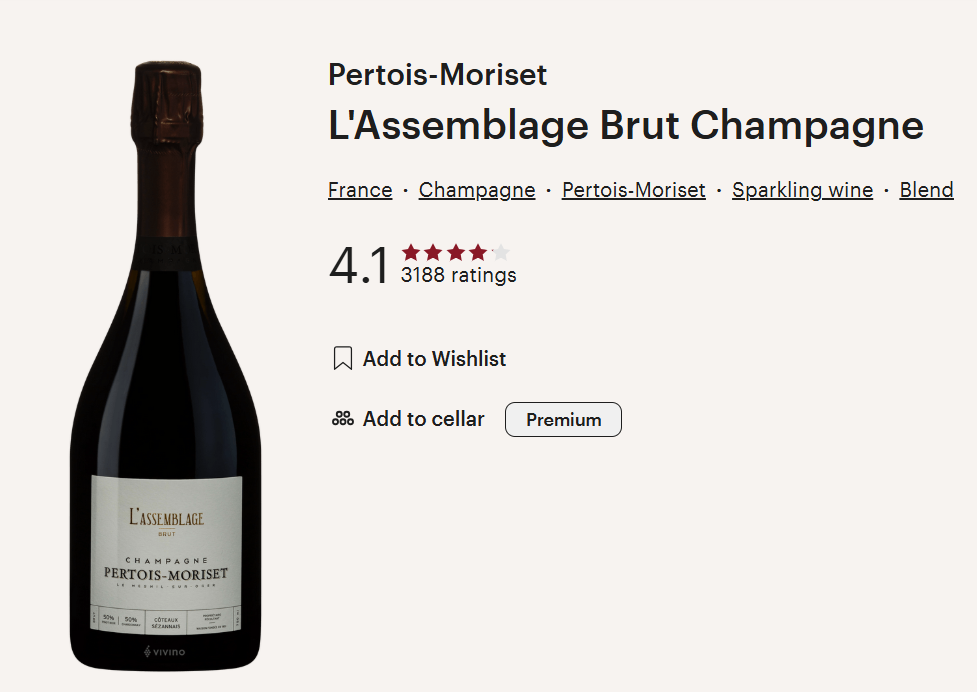Open the 3188 ratings count
Image resolution: width=977 pixels, height=692 pixels.
pyautogui.click(x=459, y=275)
